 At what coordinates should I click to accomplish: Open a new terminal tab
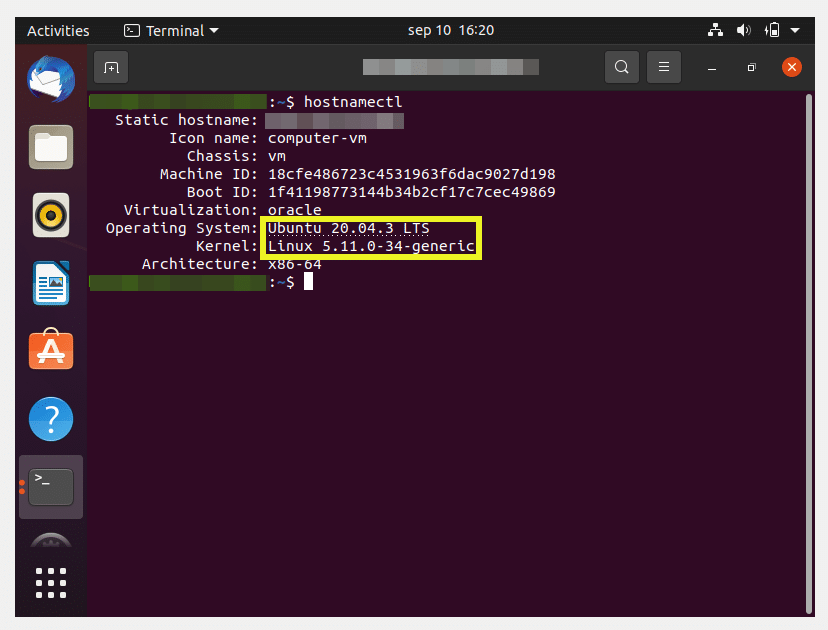[x=110, y=67]
